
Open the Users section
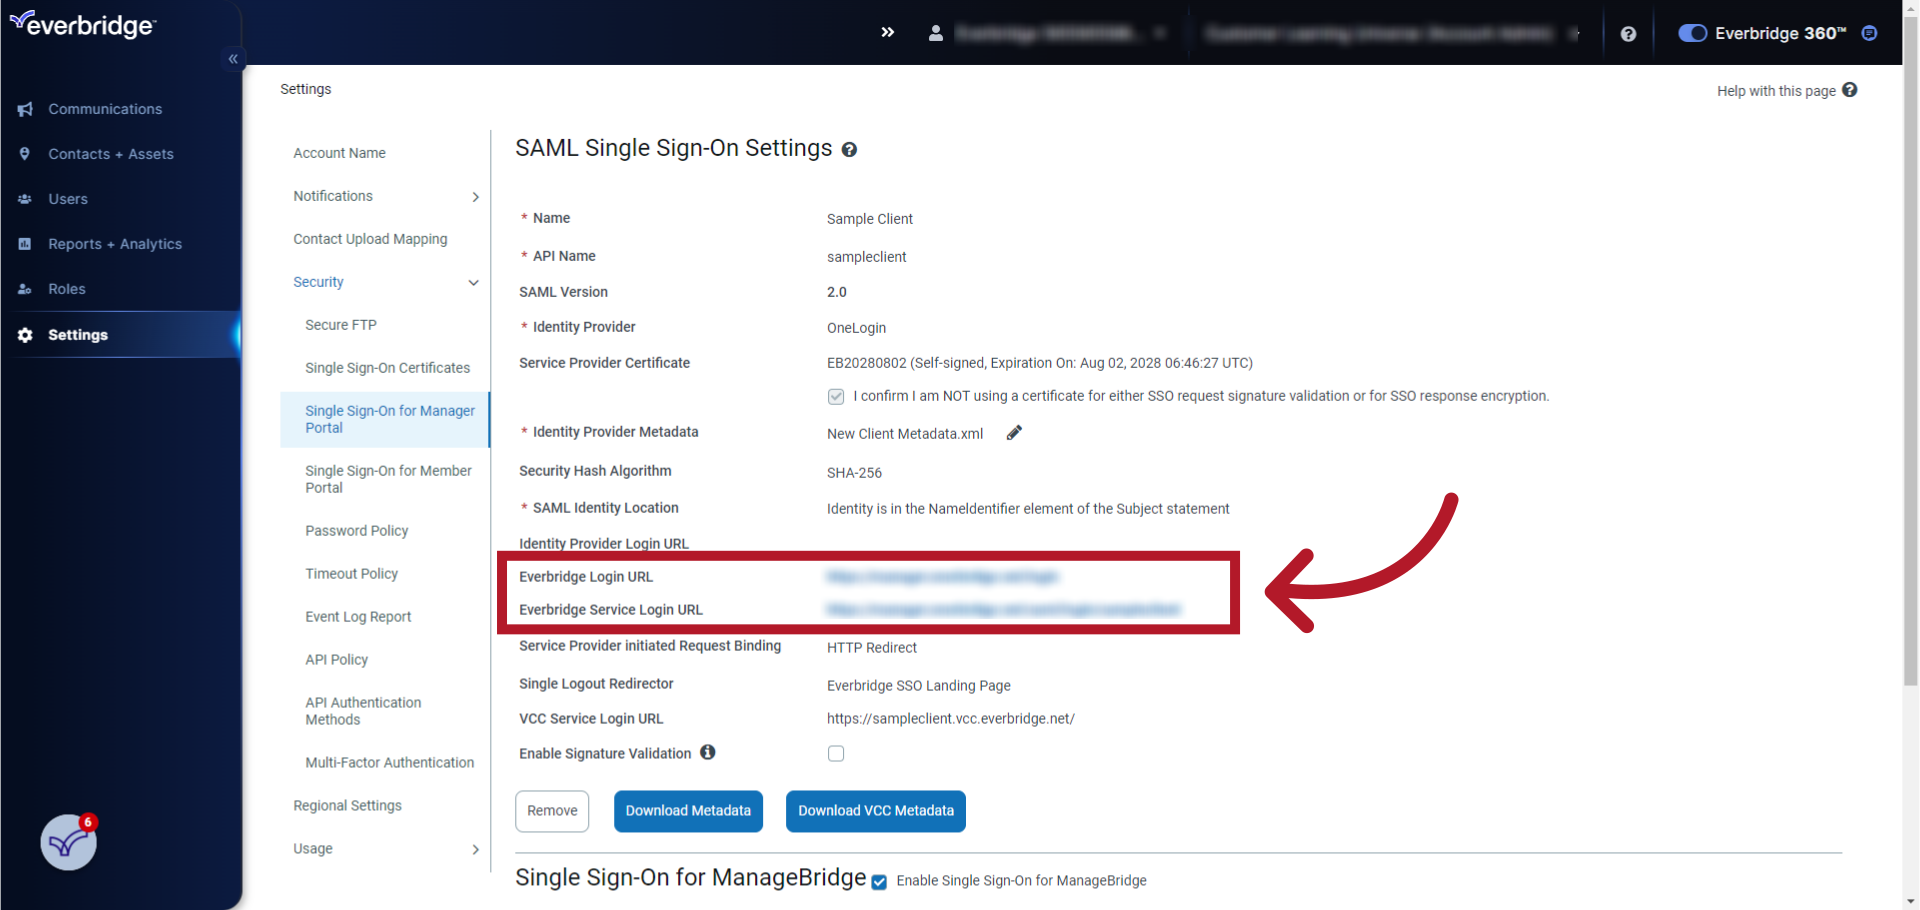click(x=68, y=199)
